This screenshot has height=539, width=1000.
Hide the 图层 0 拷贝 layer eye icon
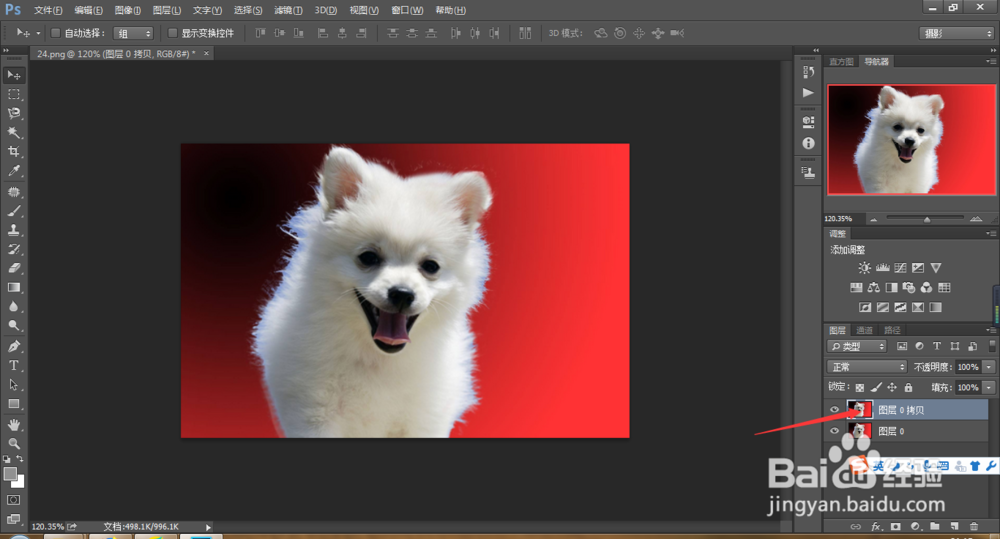click(x=834, y=410)
